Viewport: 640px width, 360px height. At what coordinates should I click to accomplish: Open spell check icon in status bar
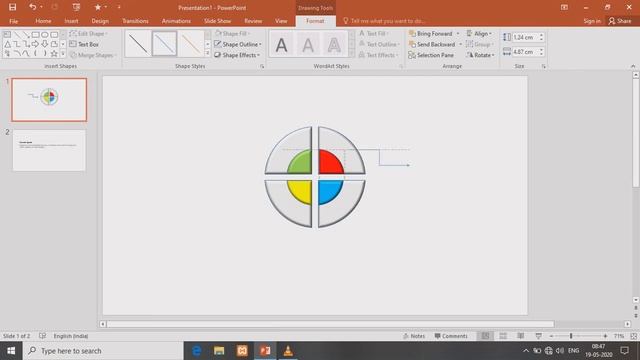[42, 336]
